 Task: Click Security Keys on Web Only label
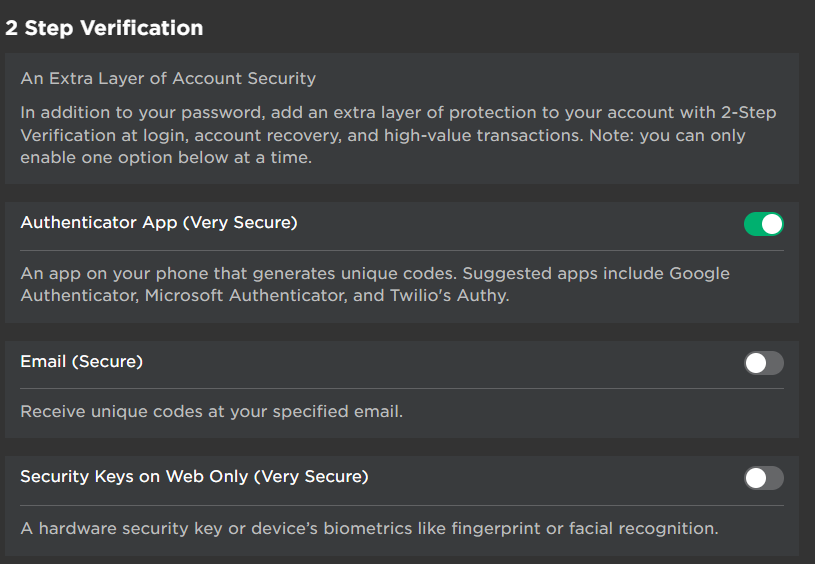[194, 477]
